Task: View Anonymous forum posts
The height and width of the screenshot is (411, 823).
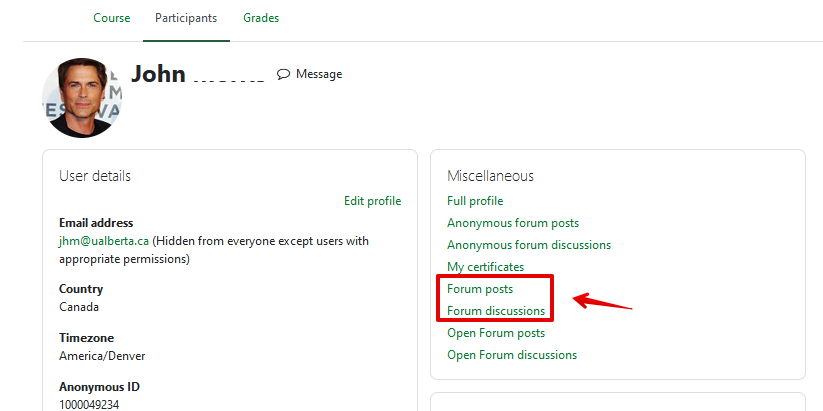Action: pyautogui.click(x=513, y=223)
